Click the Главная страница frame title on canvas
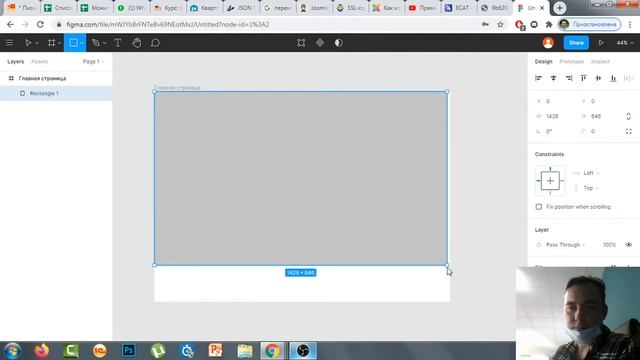Image resolution: width=640 pixels, height=360 pixels. 178,88
